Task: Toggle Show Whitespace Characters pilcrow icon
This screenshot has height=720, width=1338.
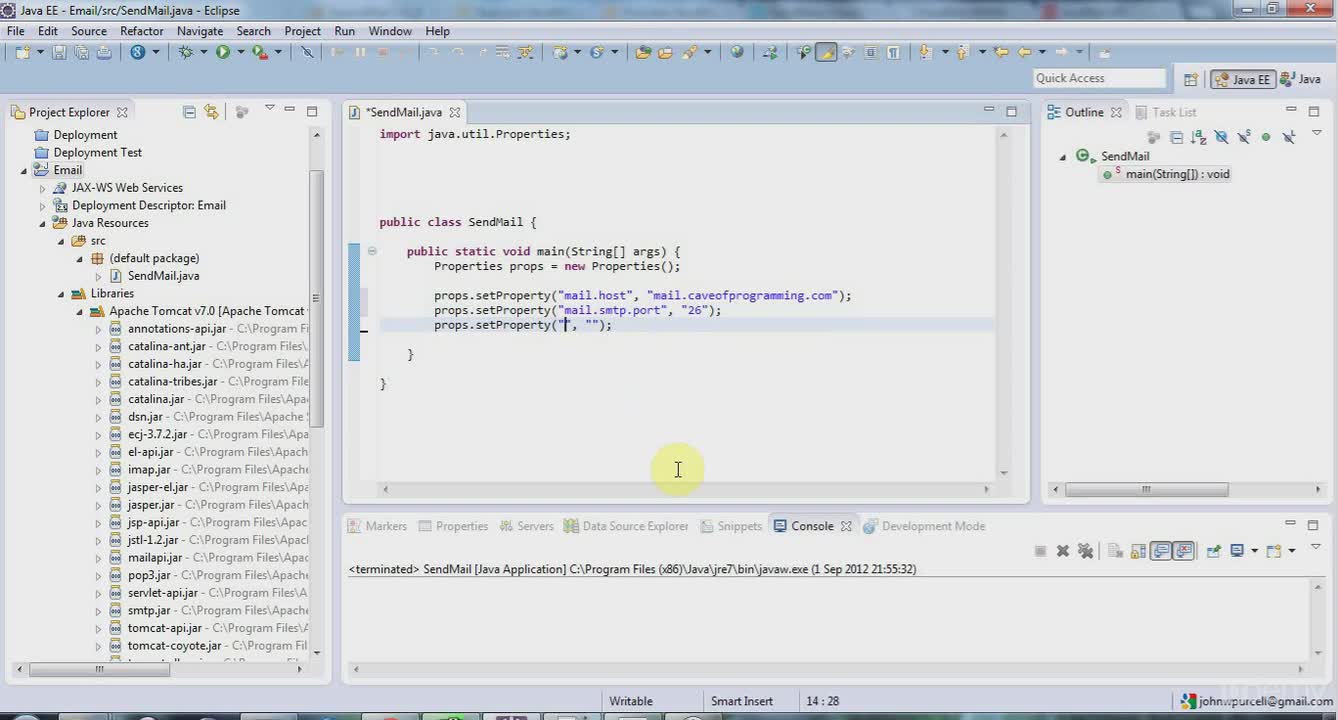Action: point(893,52)
